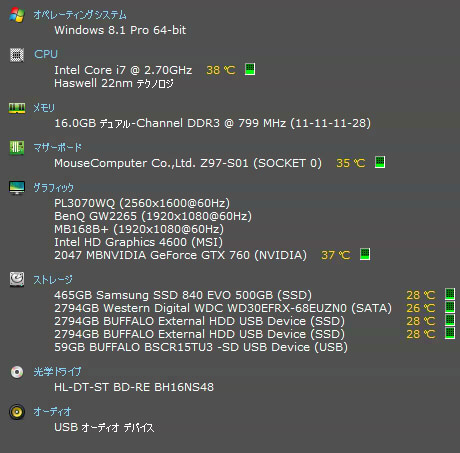
Task: Click the CPU chip icon
Action: point(17,55)
